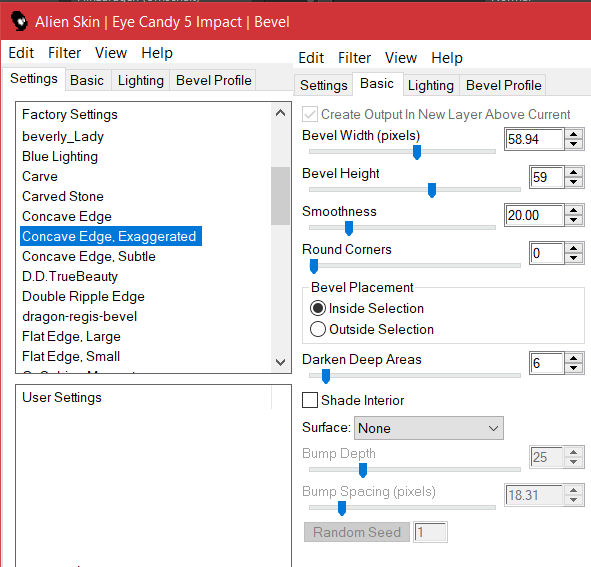The height and width of the screenshot is (567, 591).
Task: Select the Concave Edge preset
Action: pos(67,216)
